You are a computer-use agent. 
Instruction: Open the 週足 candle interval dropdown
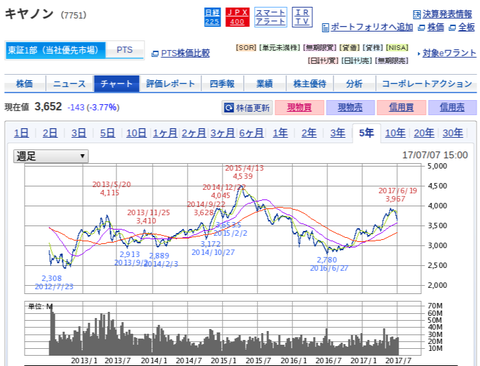point(51,156)
